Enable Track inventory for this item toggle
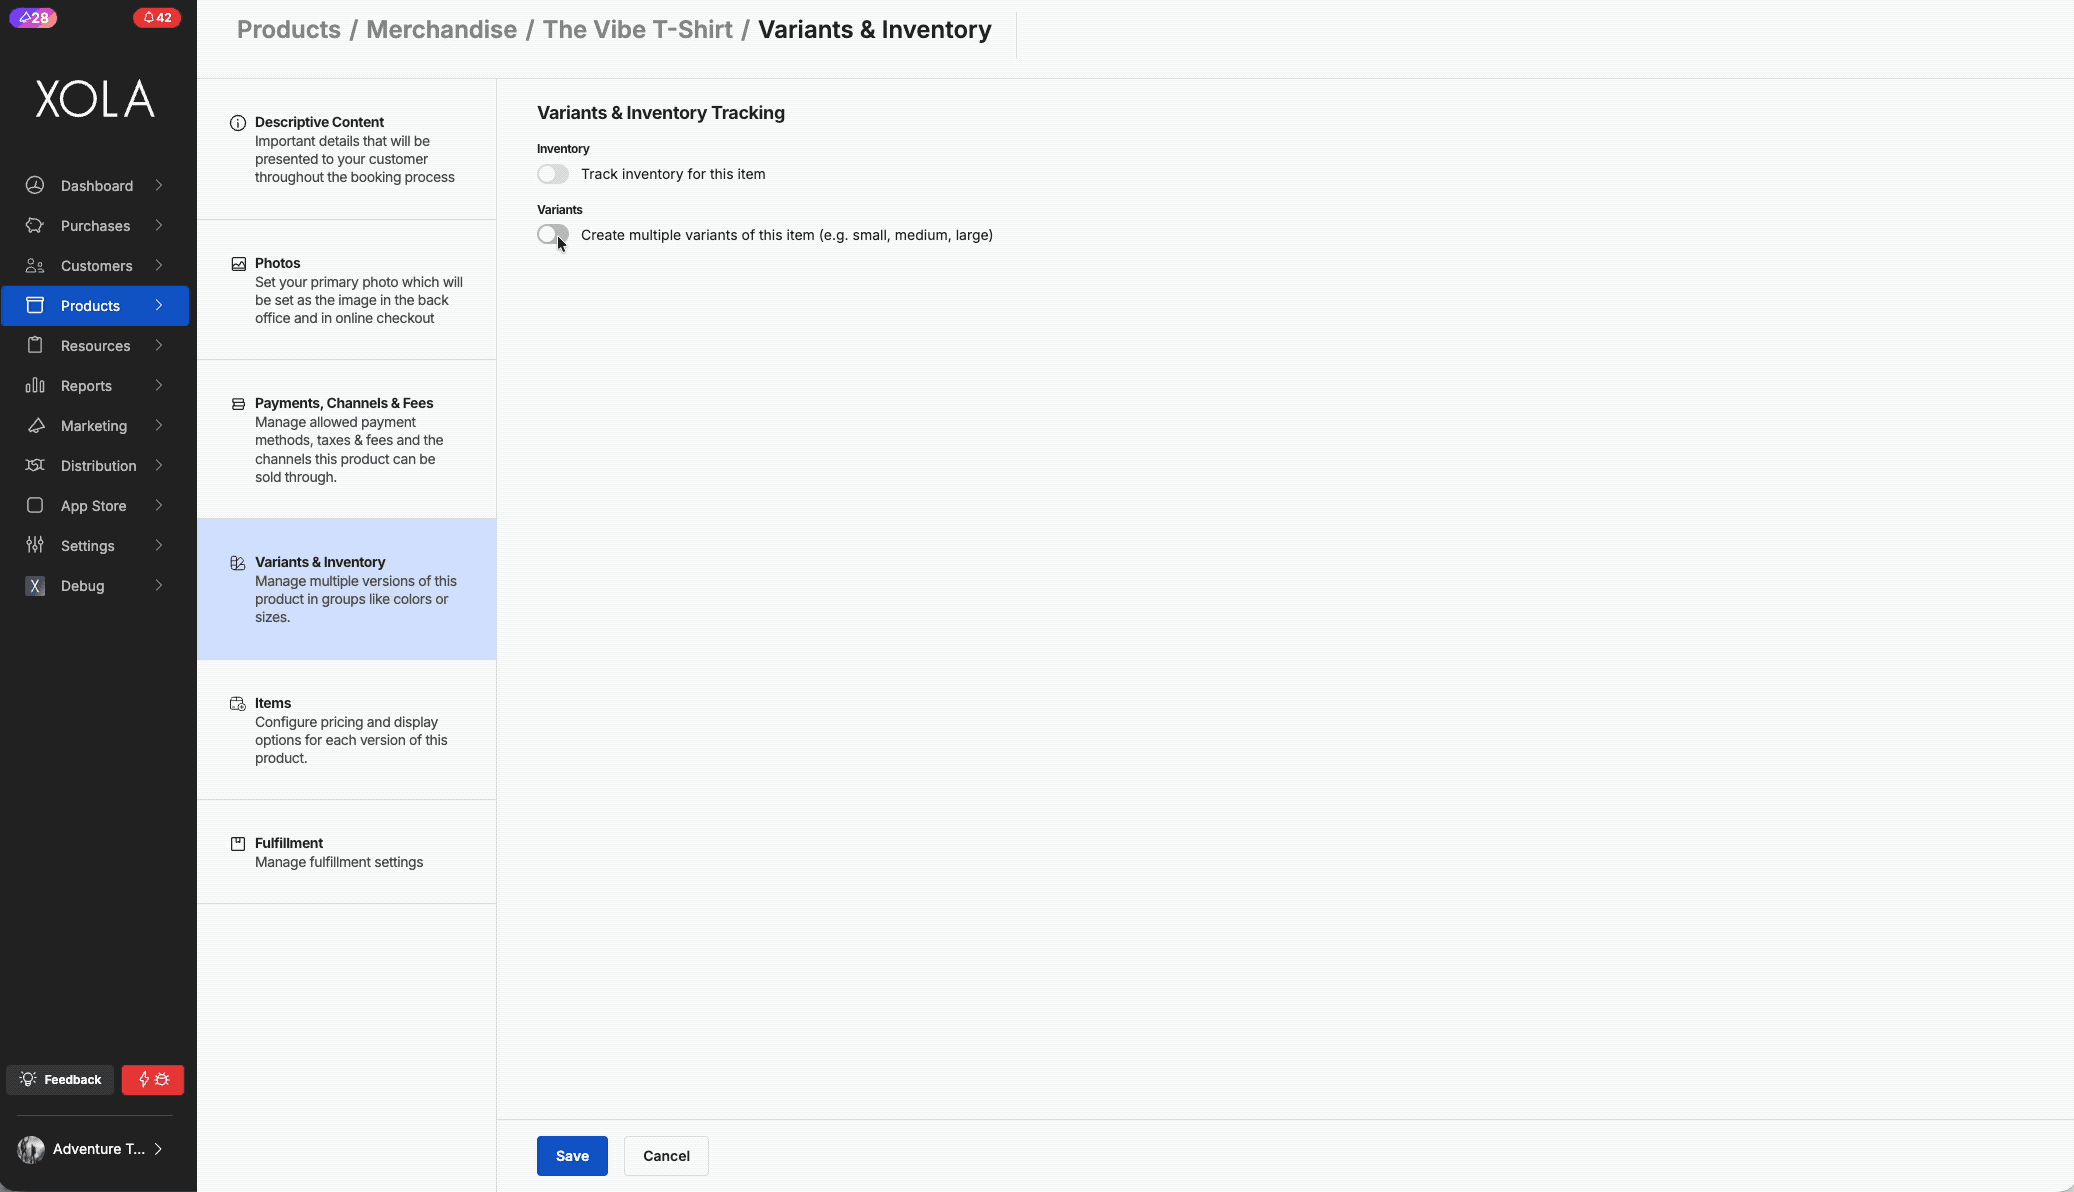The image size is (2074, 1192). (553, 174)
